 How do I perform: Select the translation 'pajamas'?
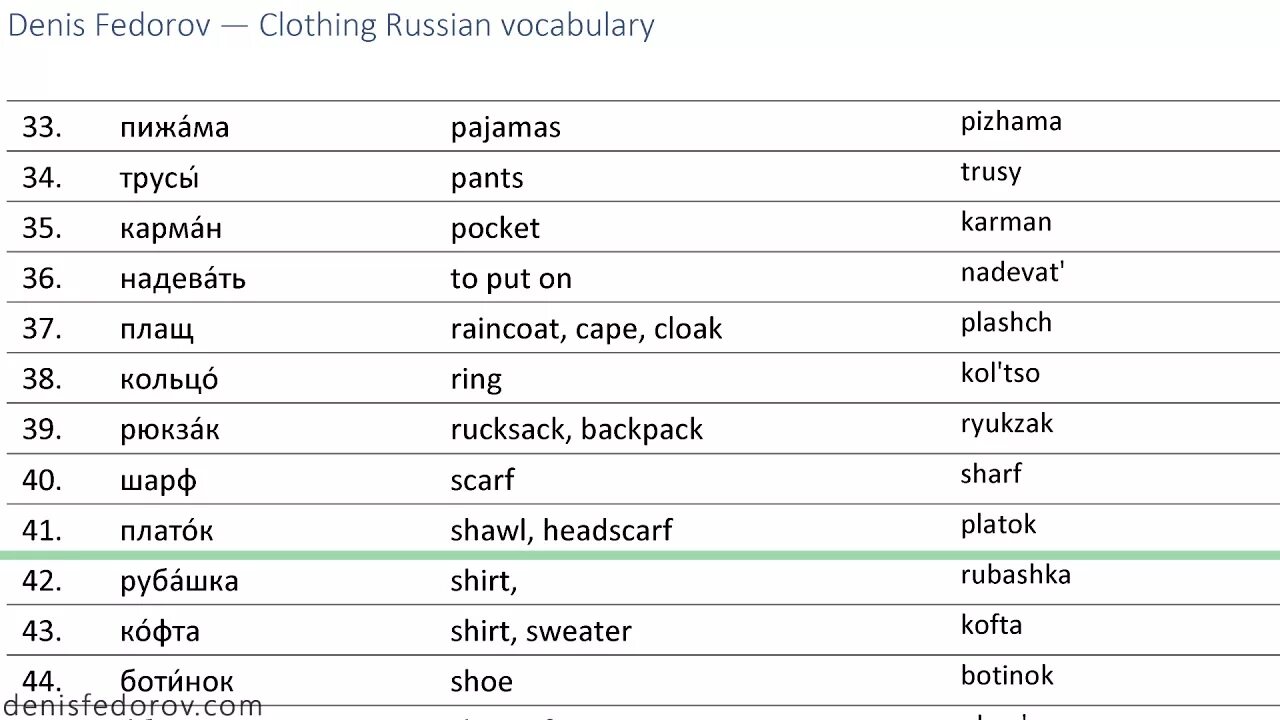pyautogui.click(x=505, y=129)
